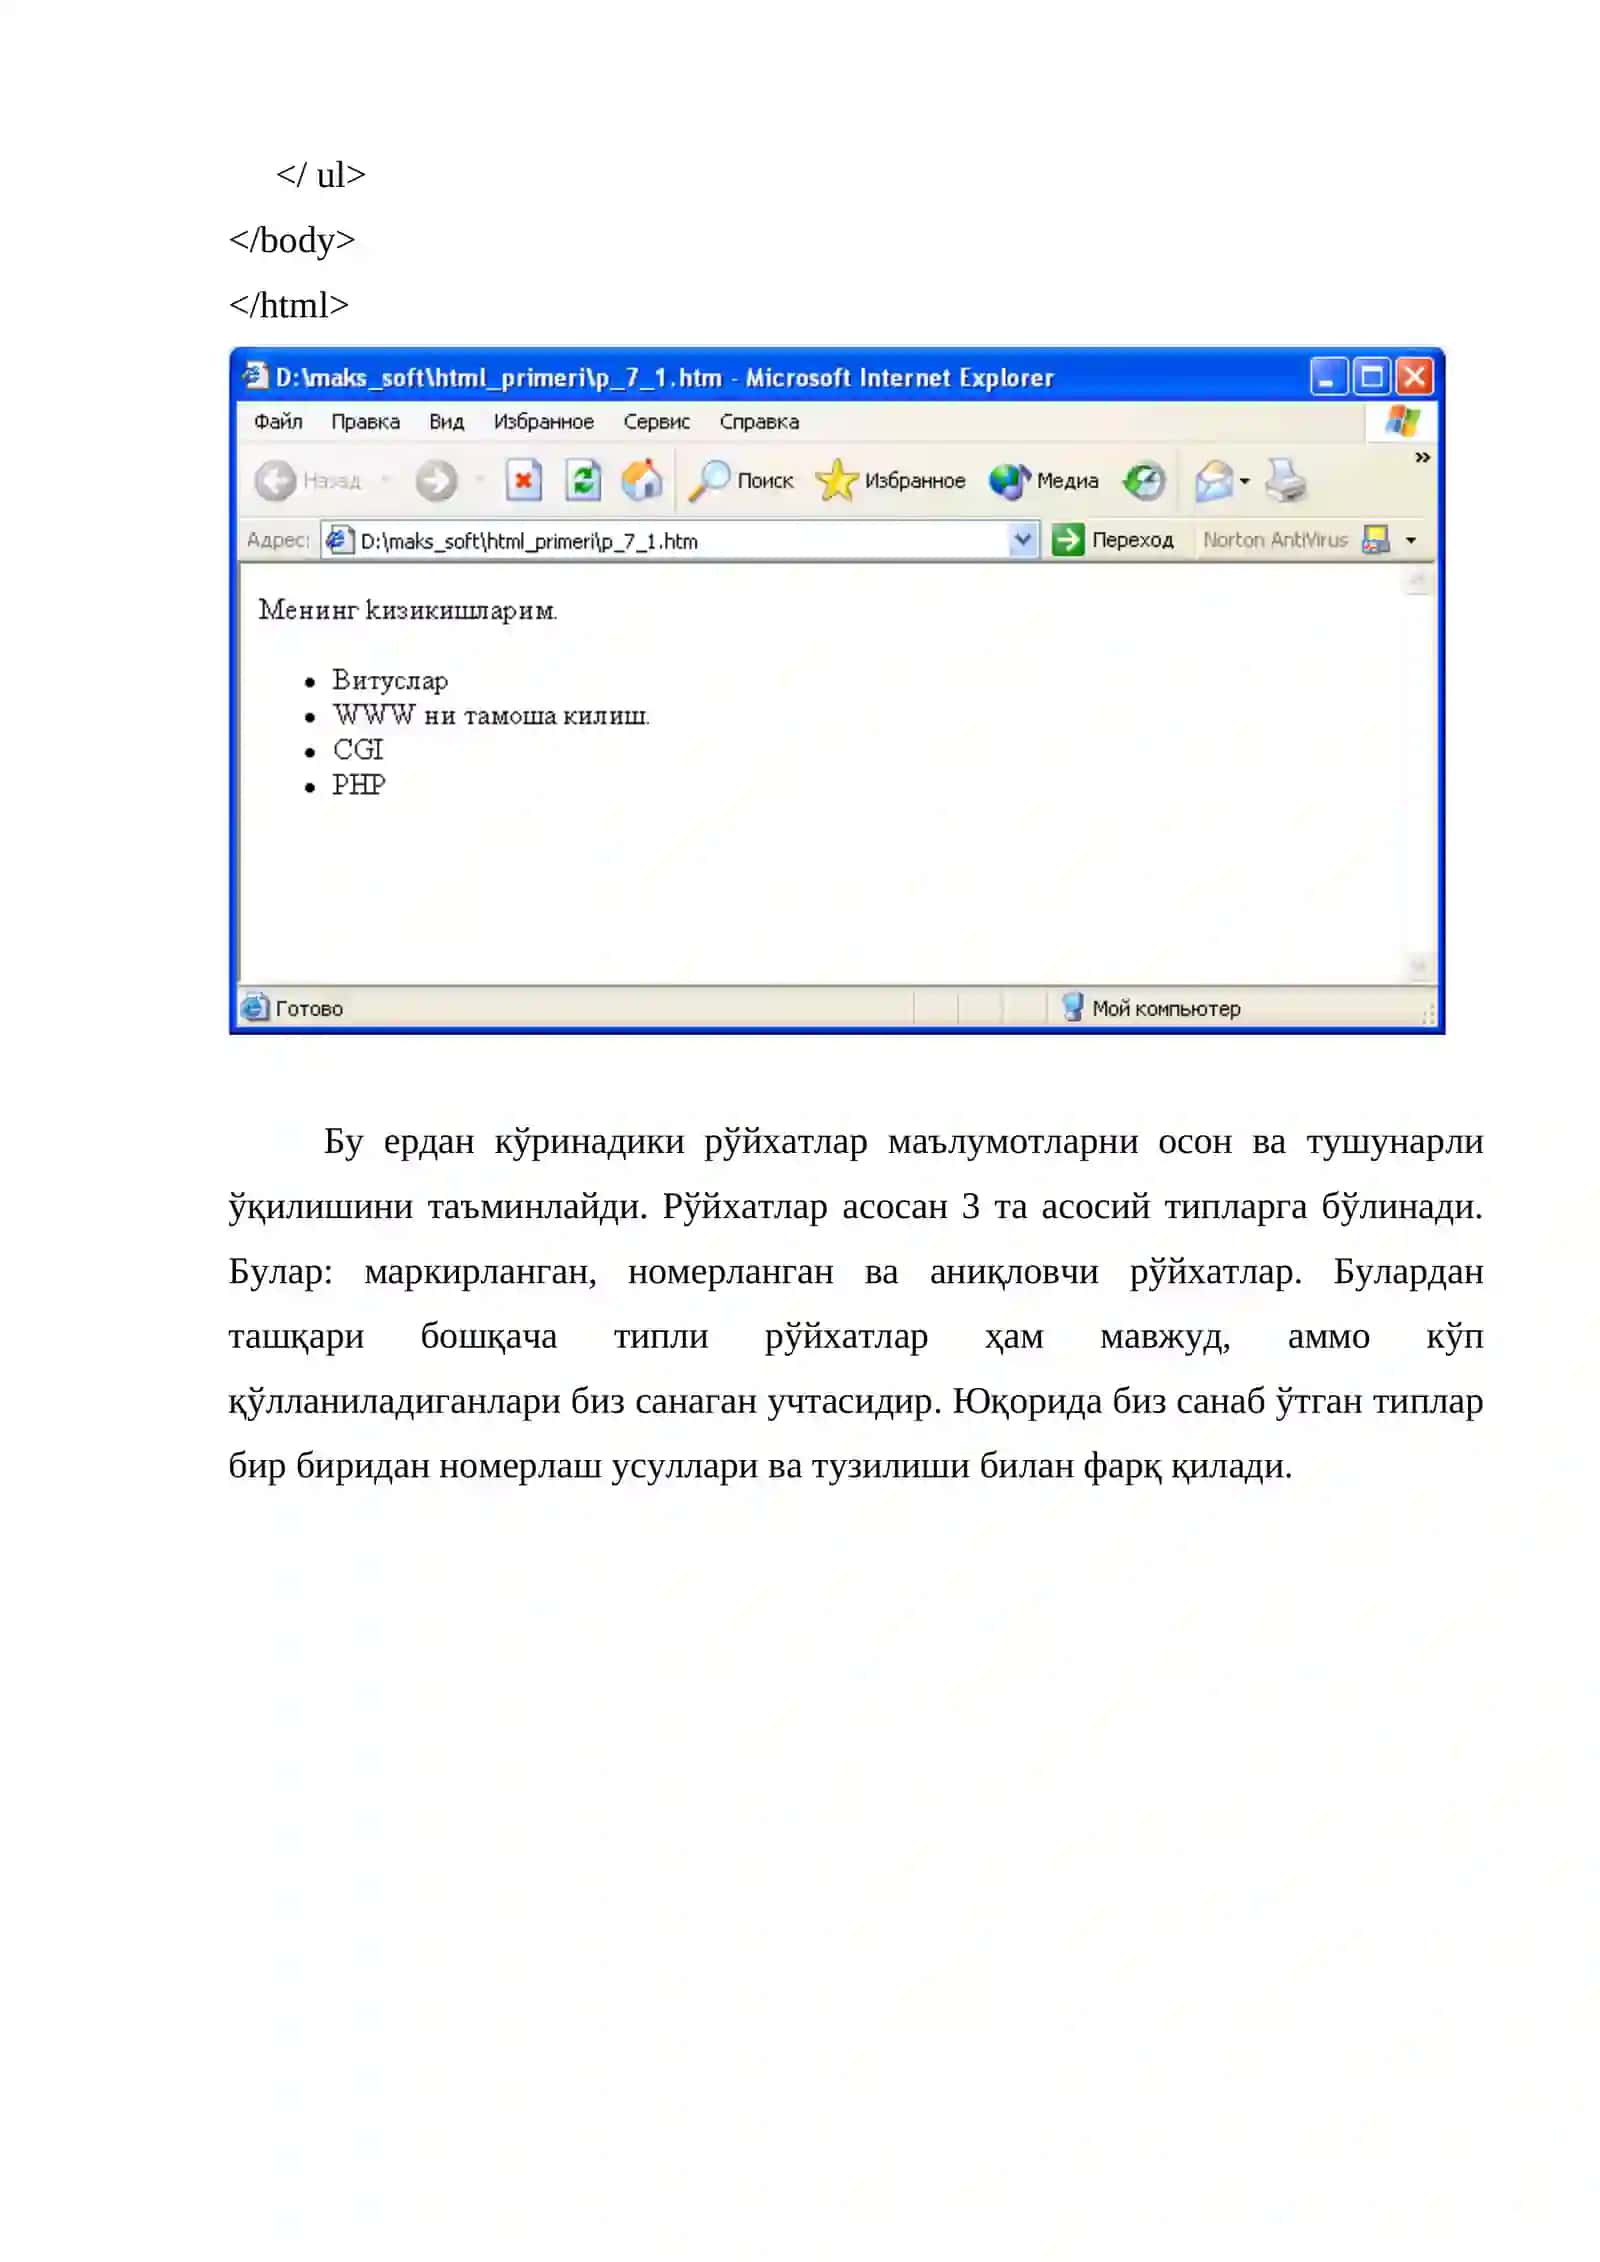Open the History clock icon
This screenshot has width=1600, height=2262.
point(1143,481)
